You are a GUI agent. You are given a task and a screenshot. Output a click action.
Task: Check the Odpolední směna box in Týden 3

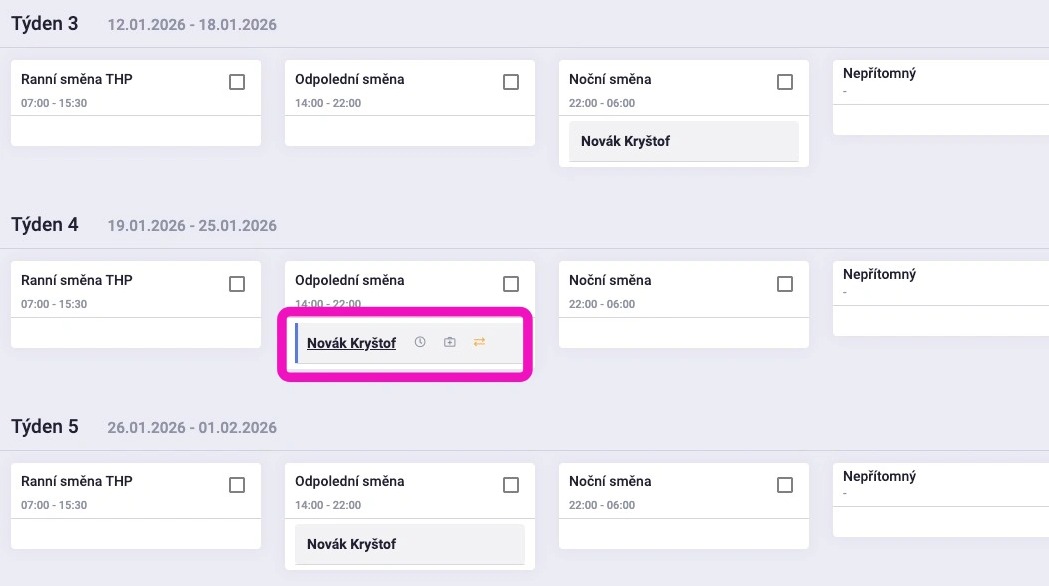pos(511,82)
